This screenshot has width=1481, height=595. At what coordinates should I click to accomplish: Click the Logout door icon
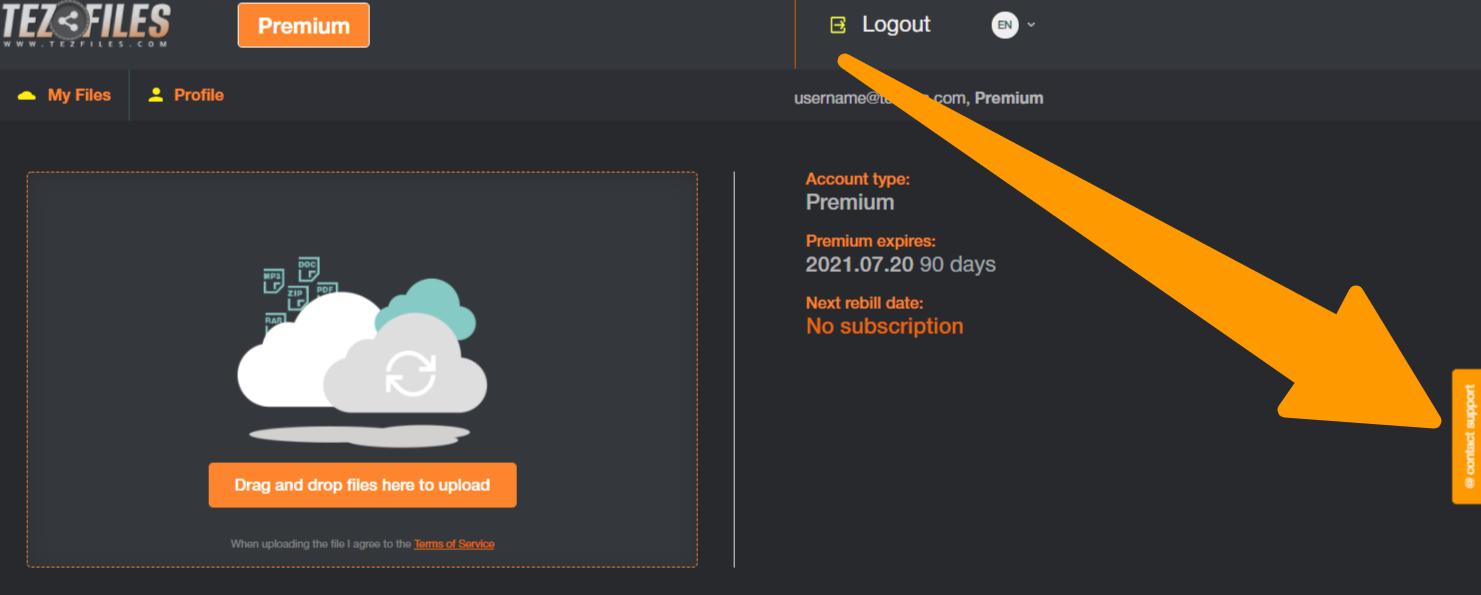point(838,25)
